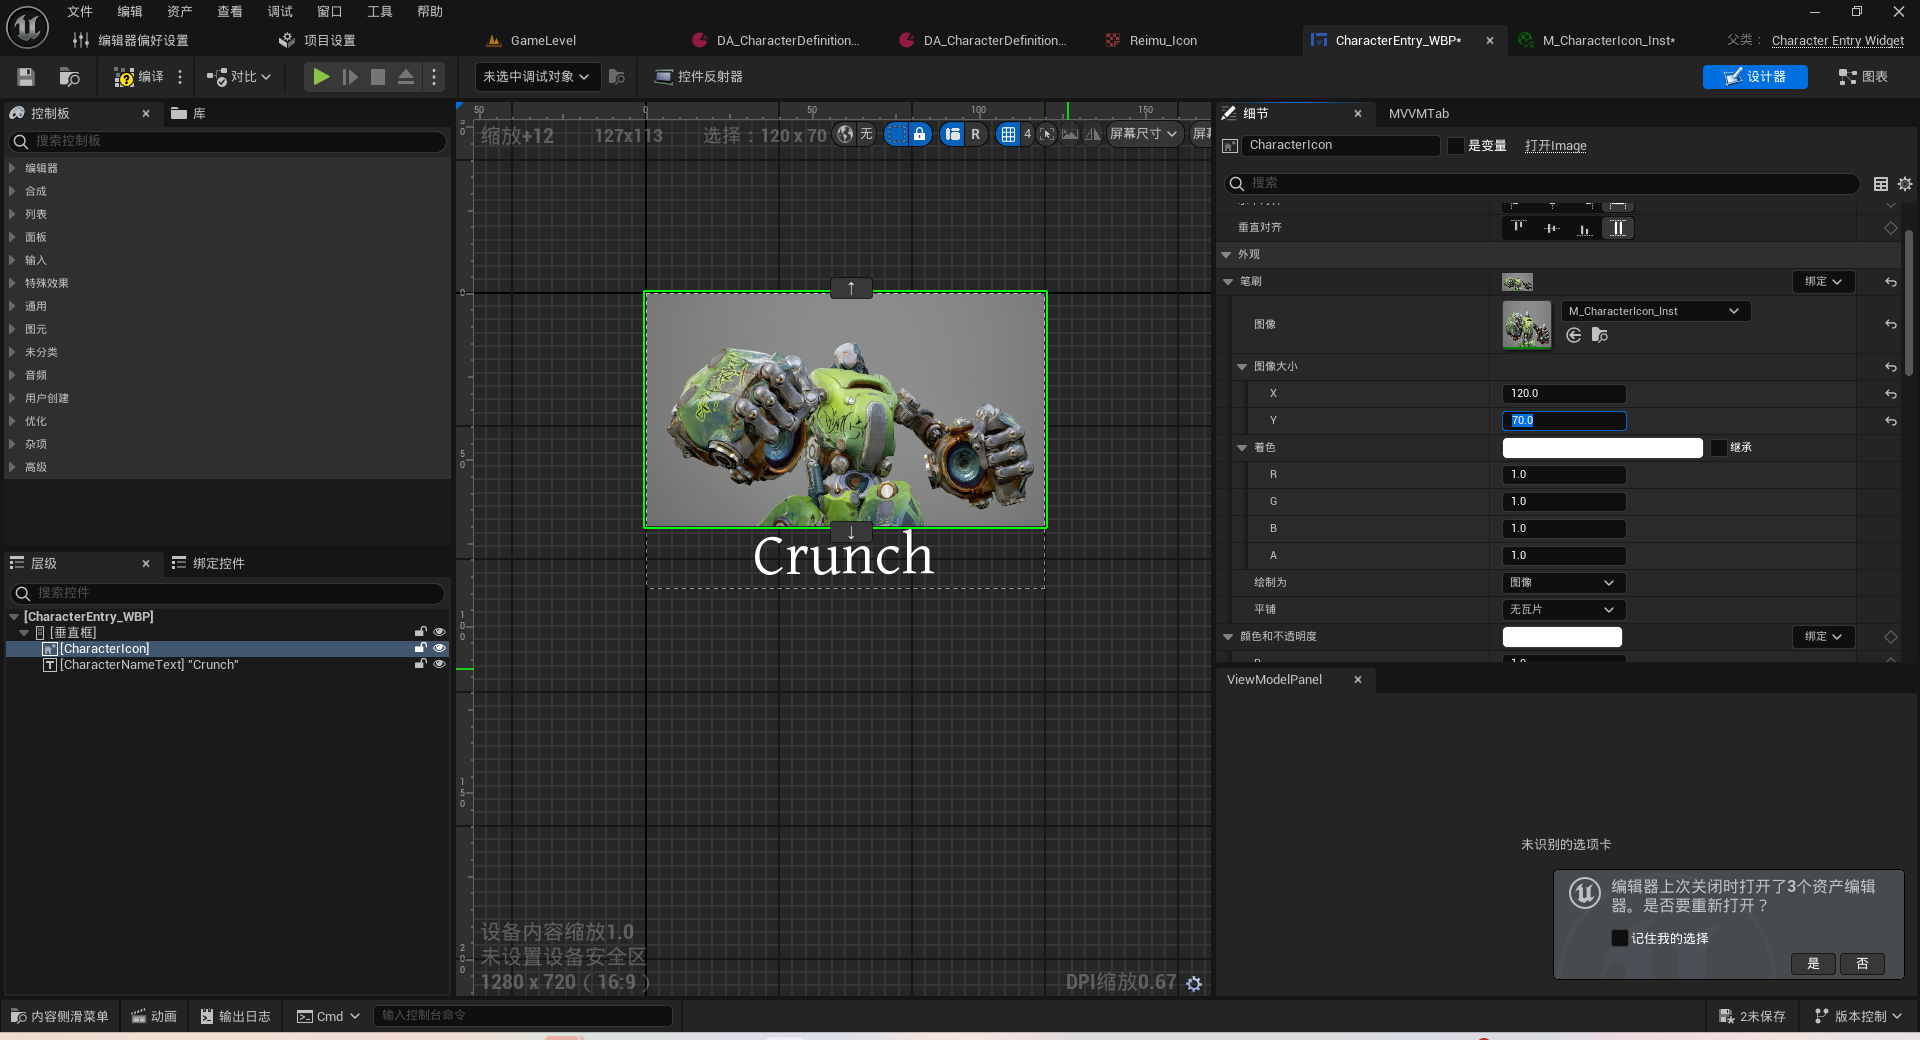Open the 屏幕尺寸 screen size dropdown
Image resolution: width=1920 pixels, height=1040 pixels.
click(x=1144, y=134)
